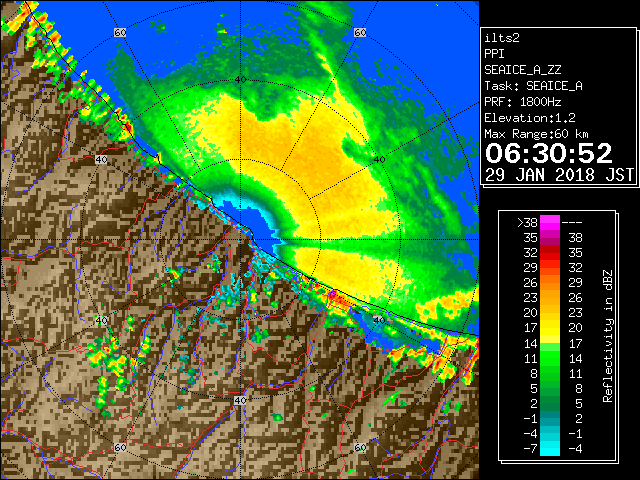
Task: Click the "SEAICE_A_ZZ" product name
Action: point(522,70)
